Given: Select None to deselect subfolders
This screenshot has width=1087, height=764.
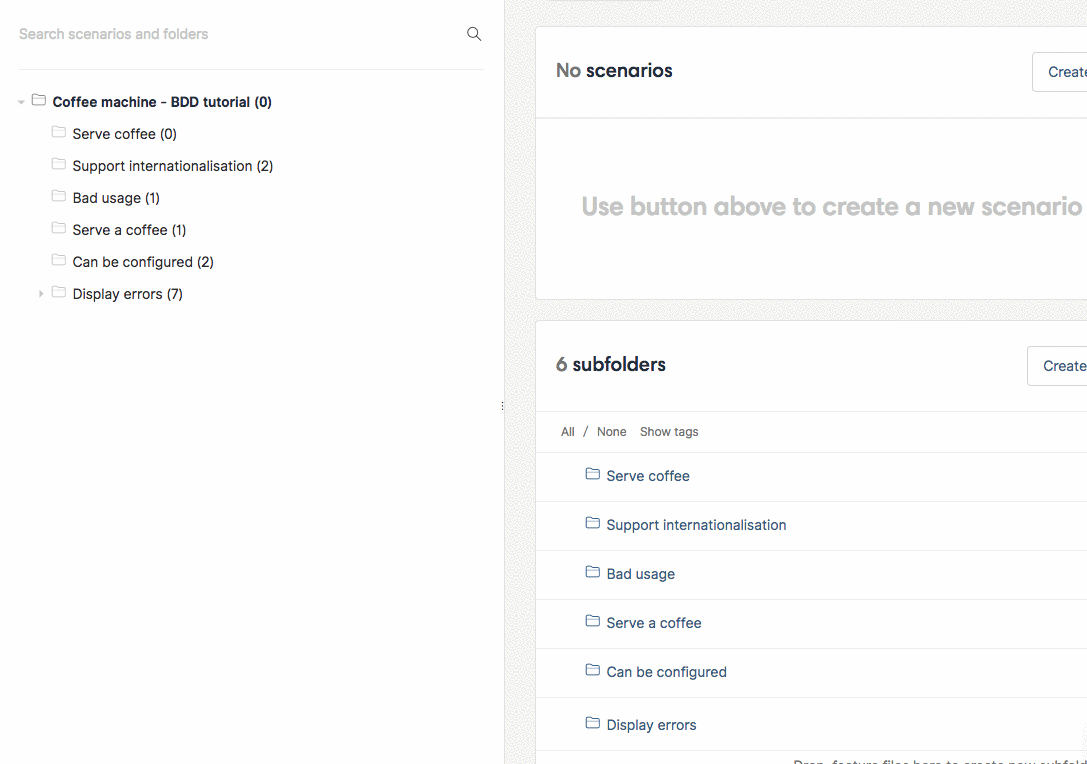Looking at the screenshot, I should [x=611, y=432].
